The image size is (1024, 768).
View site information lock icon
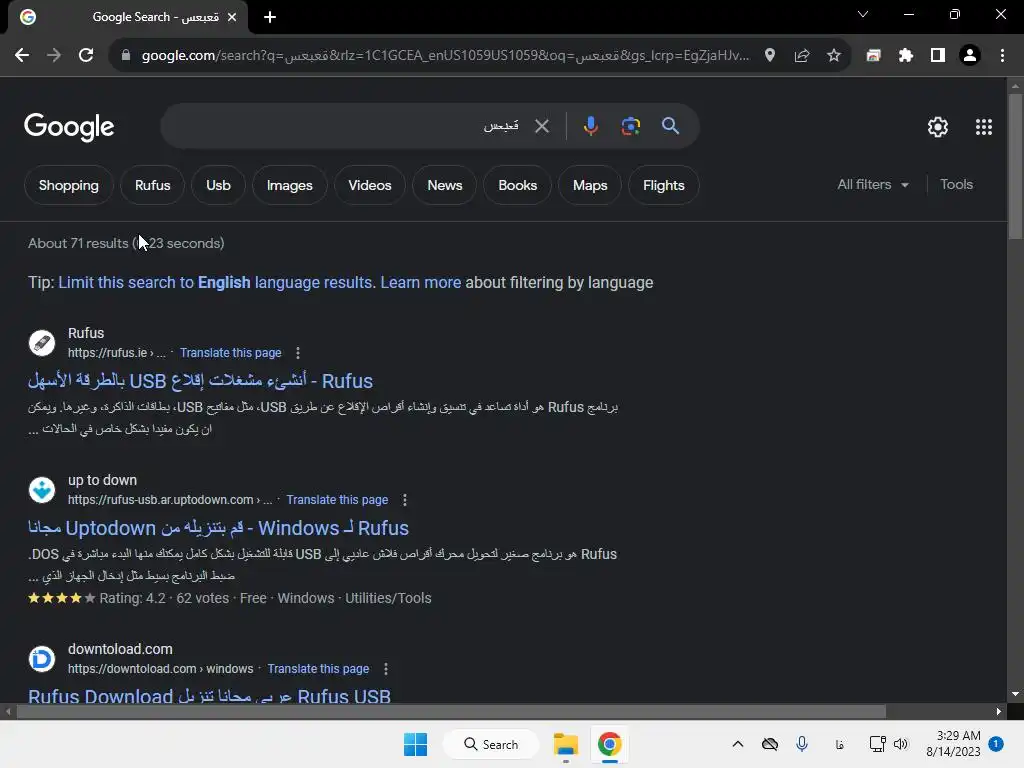(x=126, y=56)
